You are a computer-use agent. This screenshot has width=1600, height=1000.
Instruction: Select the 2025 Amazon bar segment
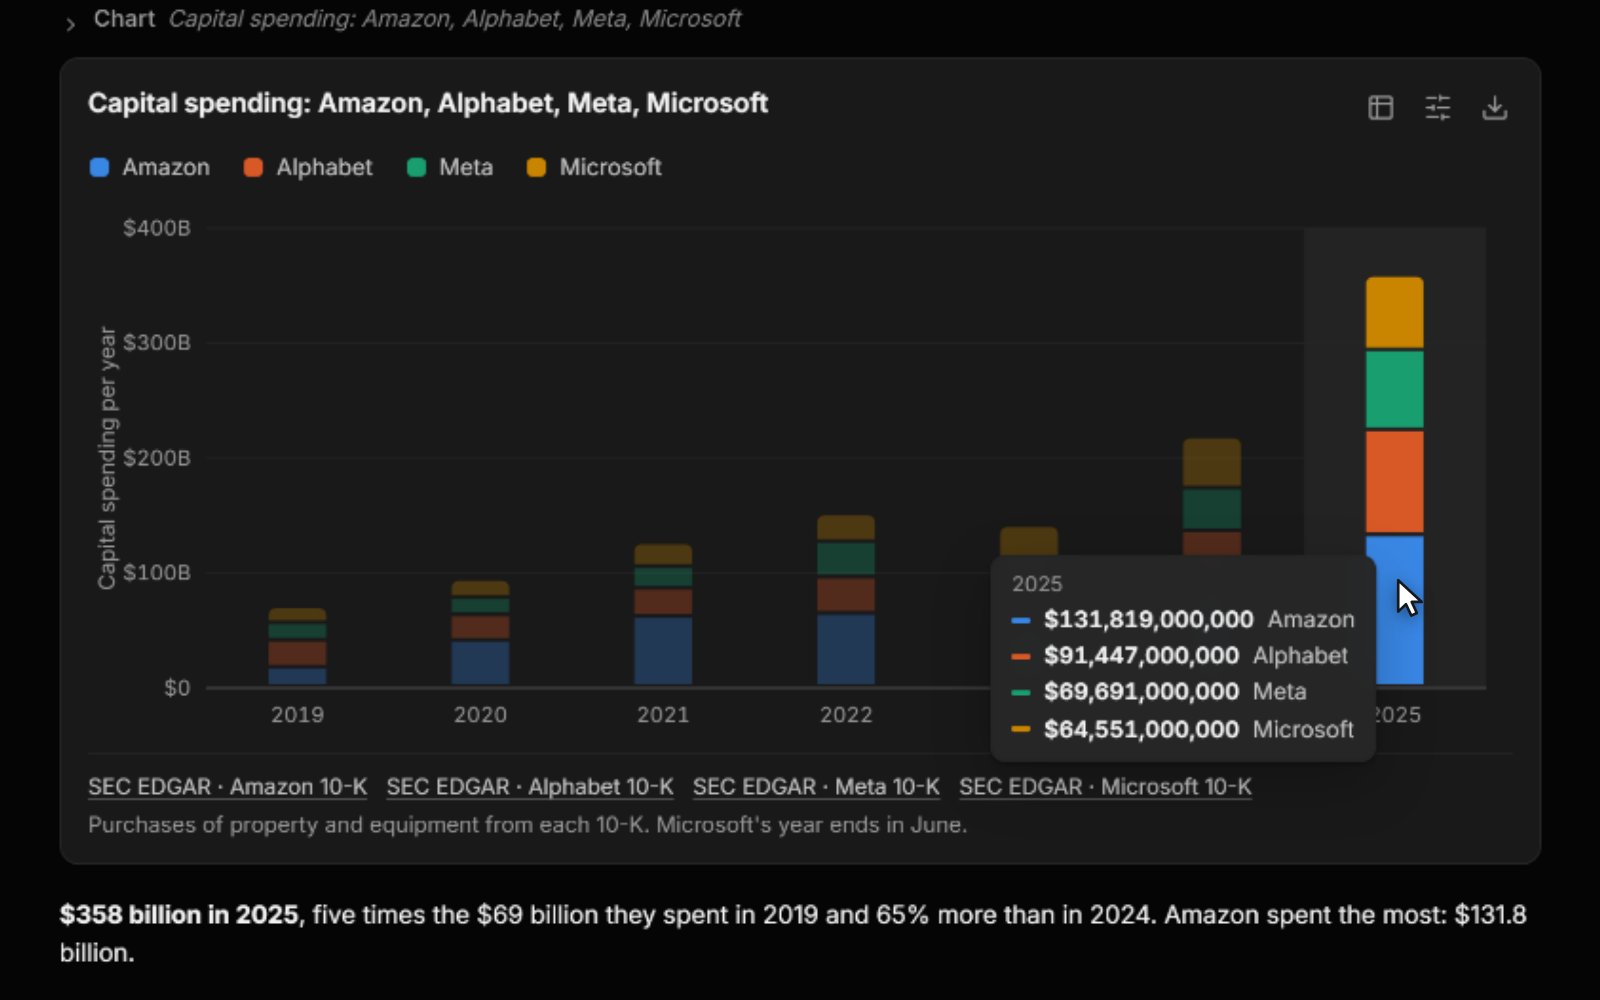[x=1394, y=610]
